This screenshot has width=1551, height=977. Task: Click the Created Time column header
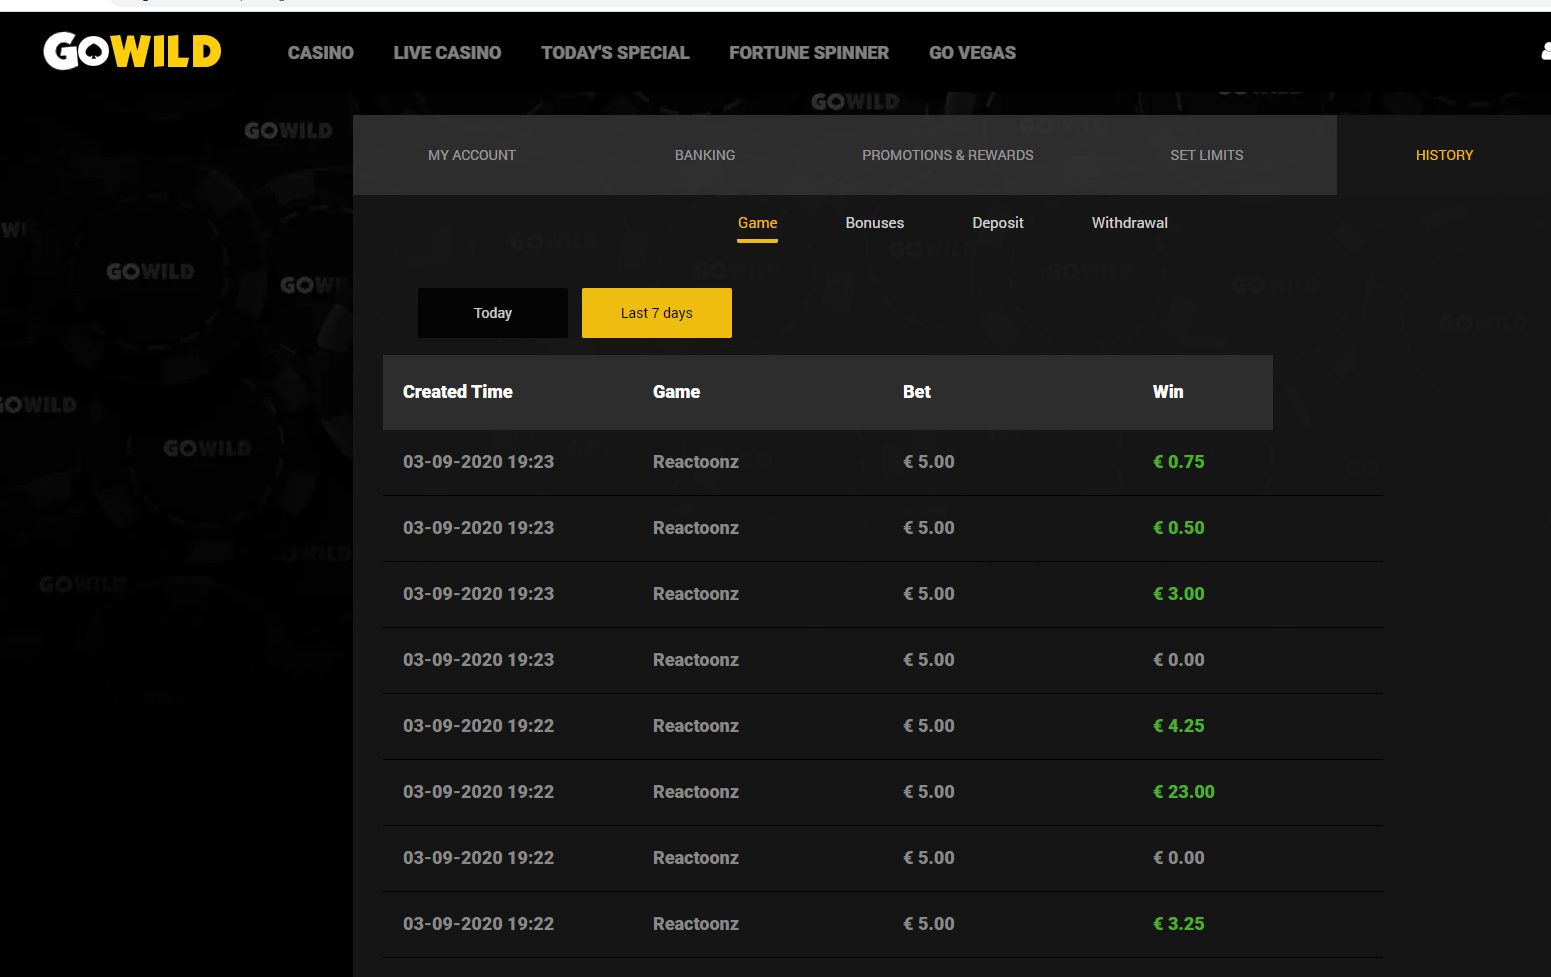(458, 392)
